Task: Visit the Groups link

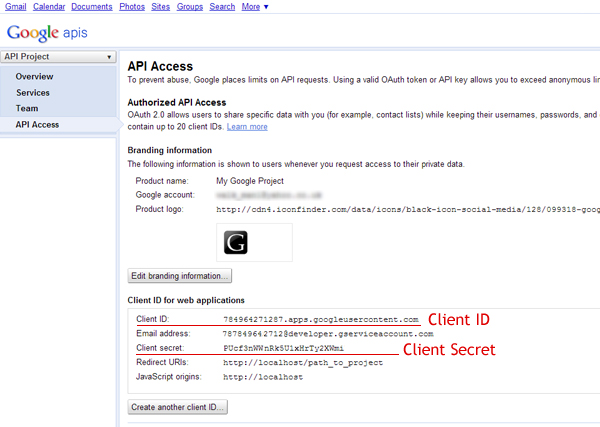Action: [190, 7]
